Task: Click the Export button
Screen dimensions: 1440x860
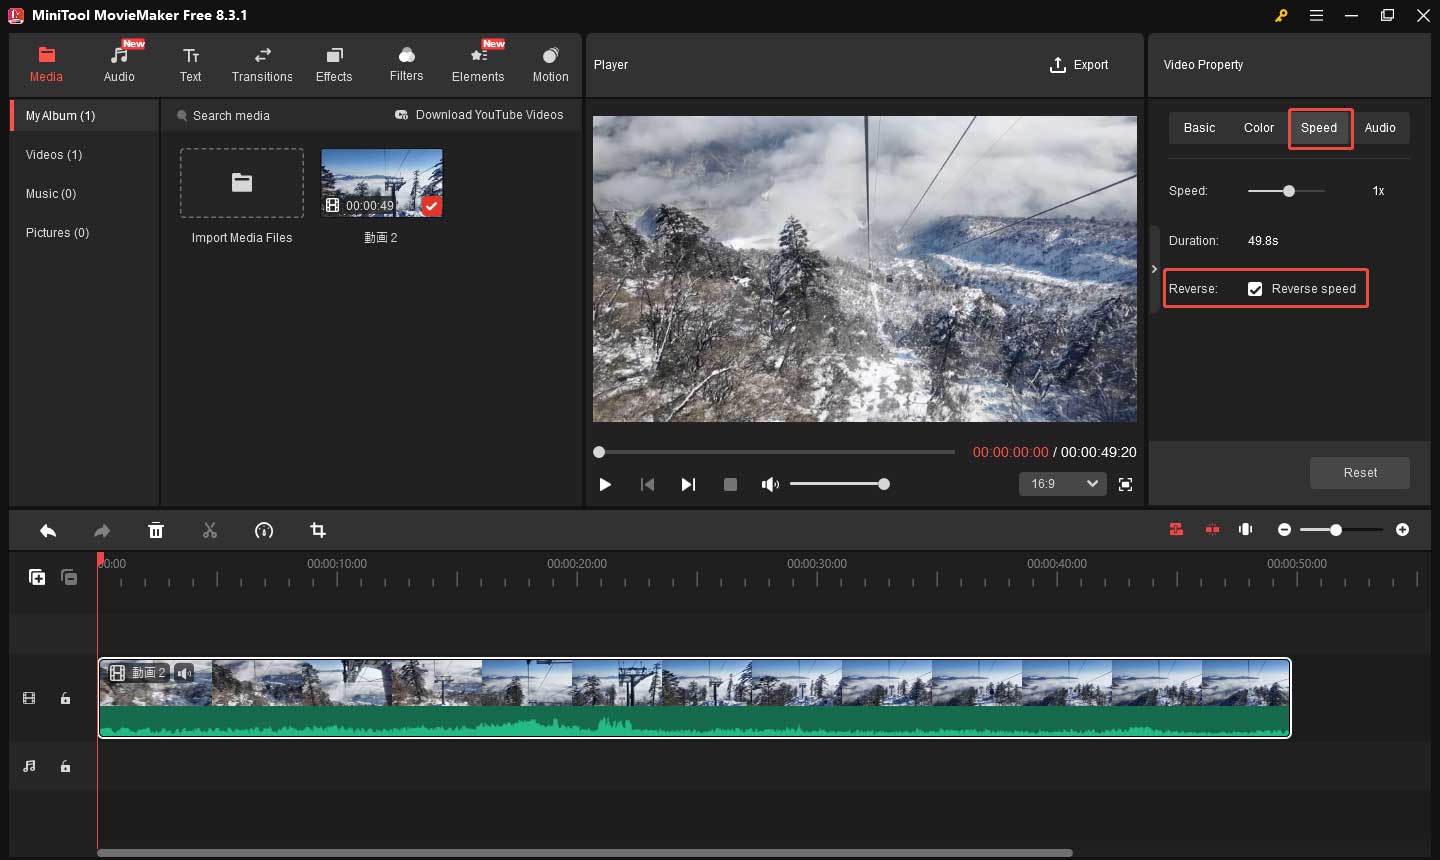Action: click(1079, 65)
